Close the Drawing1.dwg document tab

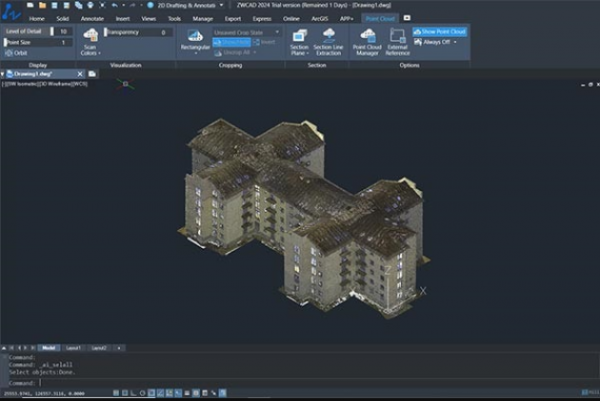pos(79,74)
